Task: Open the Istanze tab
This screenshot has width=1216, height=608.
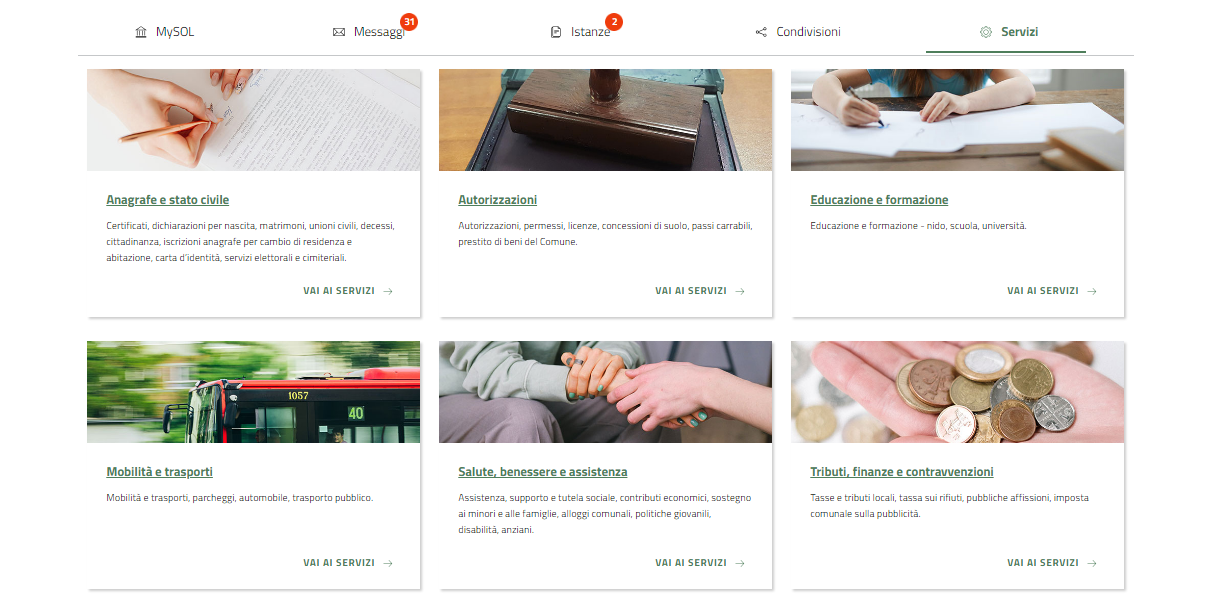Action: (582, 32)
